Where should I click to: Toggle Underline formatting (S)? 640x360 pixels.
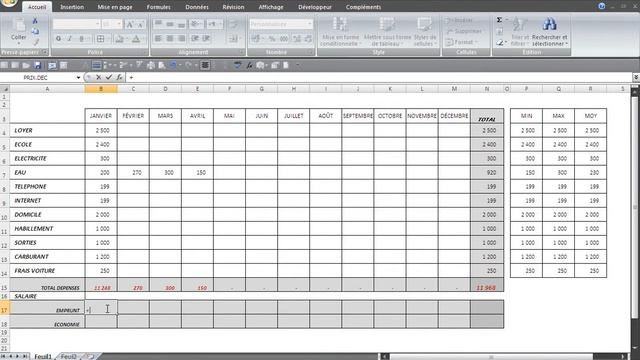click(x=81, y=39)
